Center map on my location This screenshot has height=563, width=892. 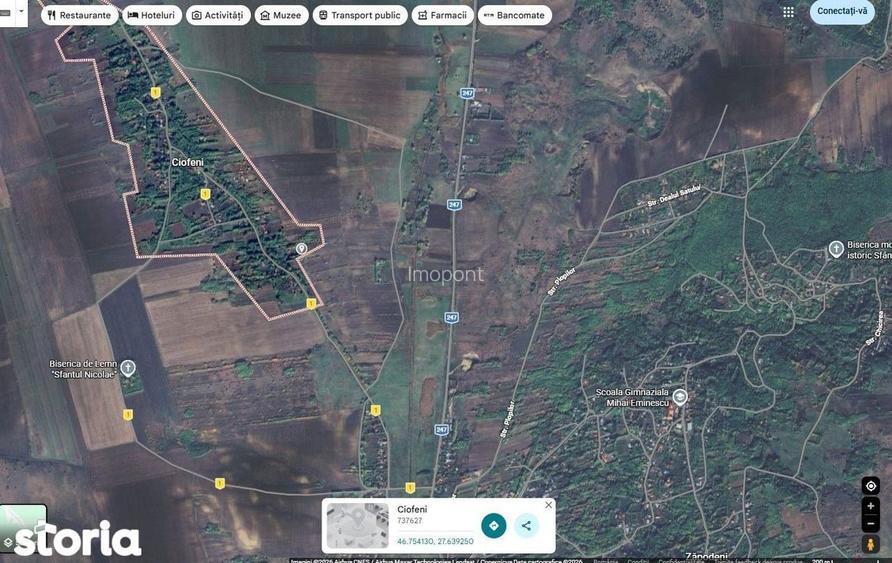(870, 486)
